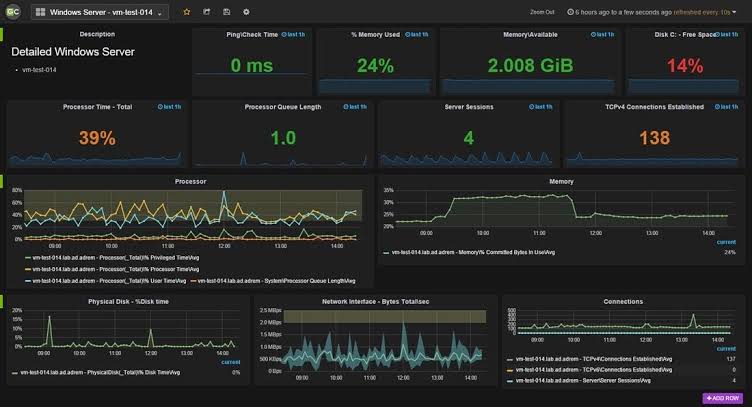
Task: Open the first row's green handle menu
Action: point(1,35)
